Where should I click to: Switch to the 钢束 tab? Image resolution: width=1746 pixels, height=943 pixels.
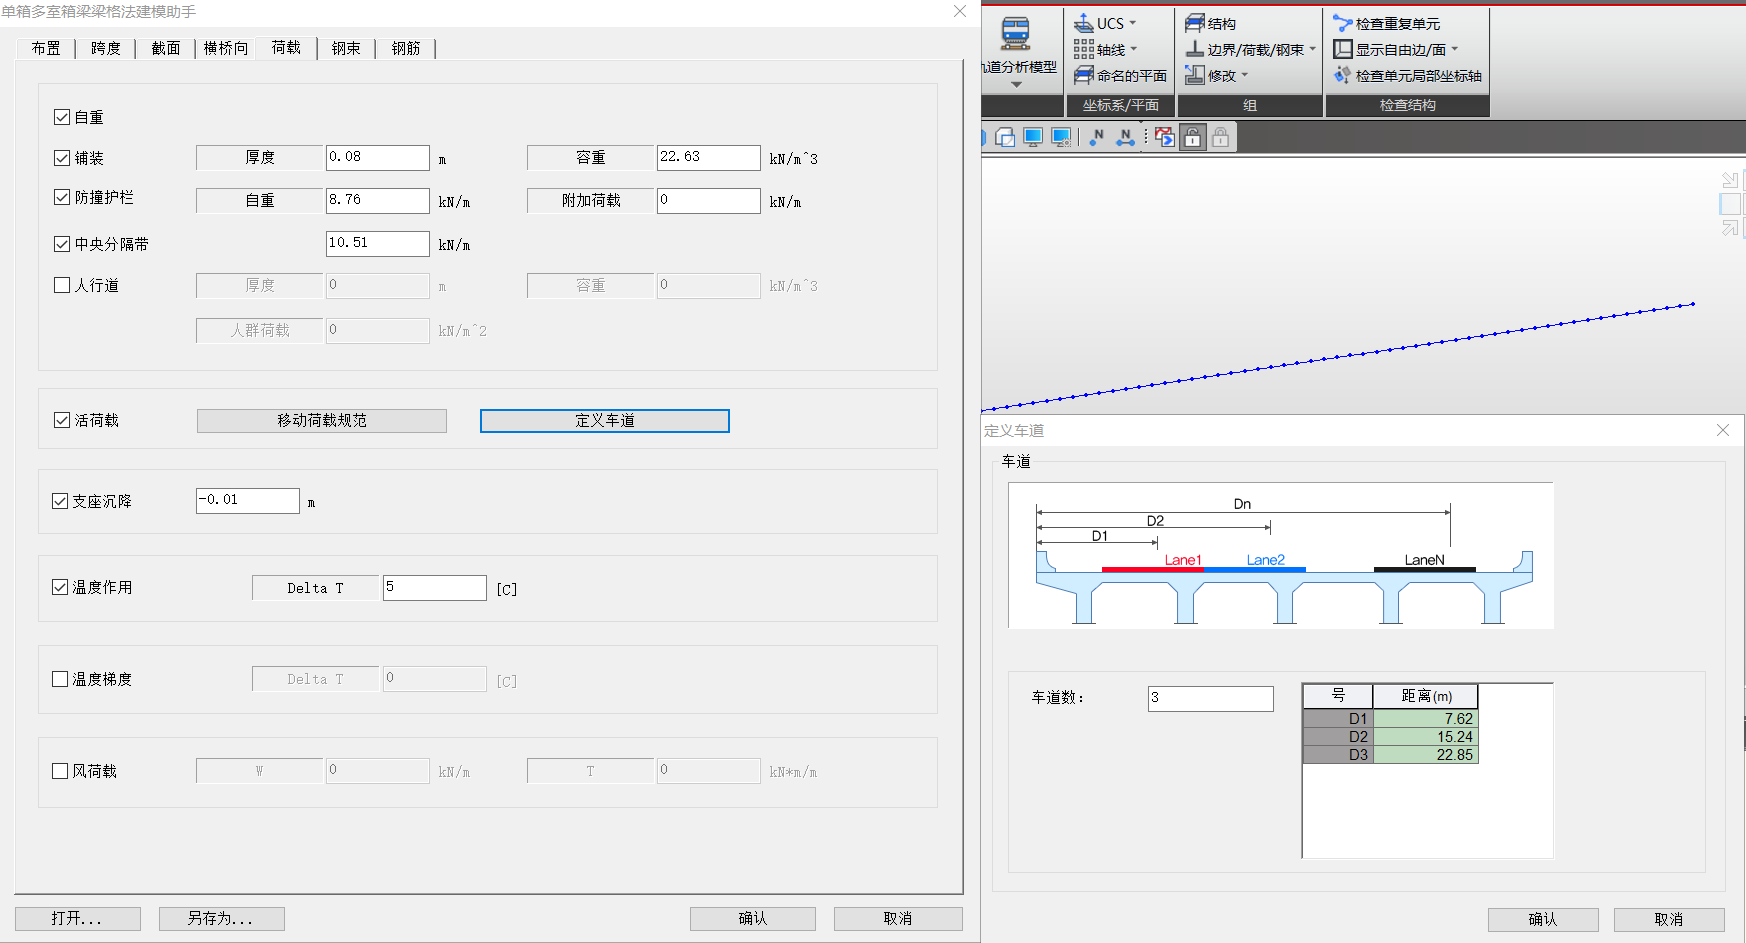coord(346,48)
